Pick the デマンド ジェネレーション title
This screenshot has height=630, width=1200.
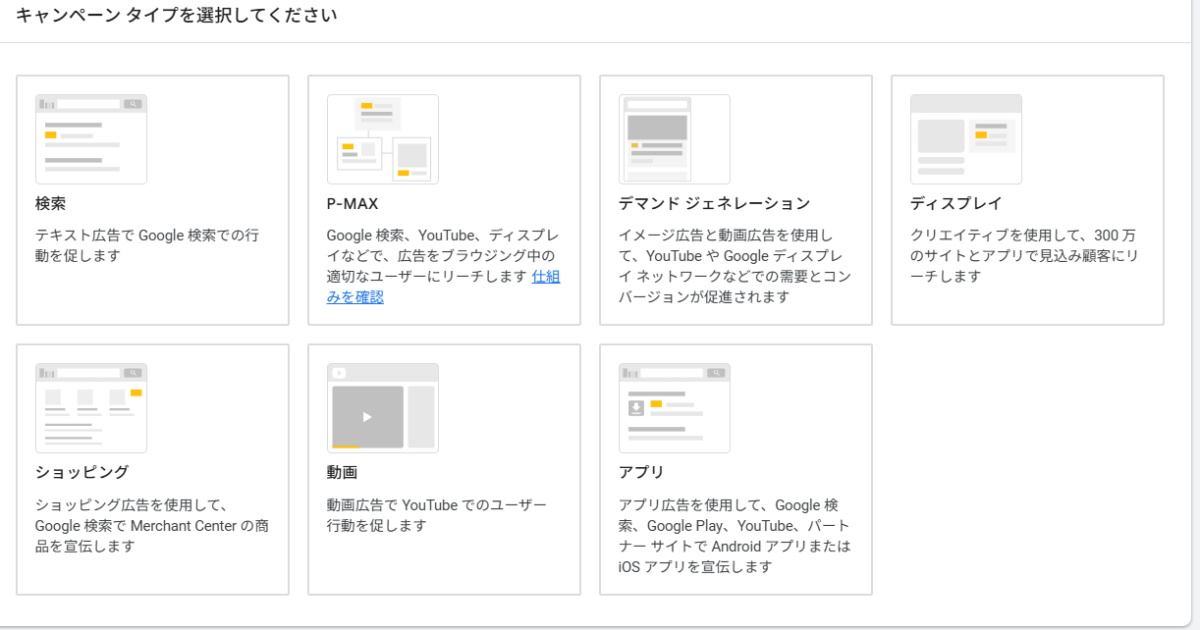714,203
